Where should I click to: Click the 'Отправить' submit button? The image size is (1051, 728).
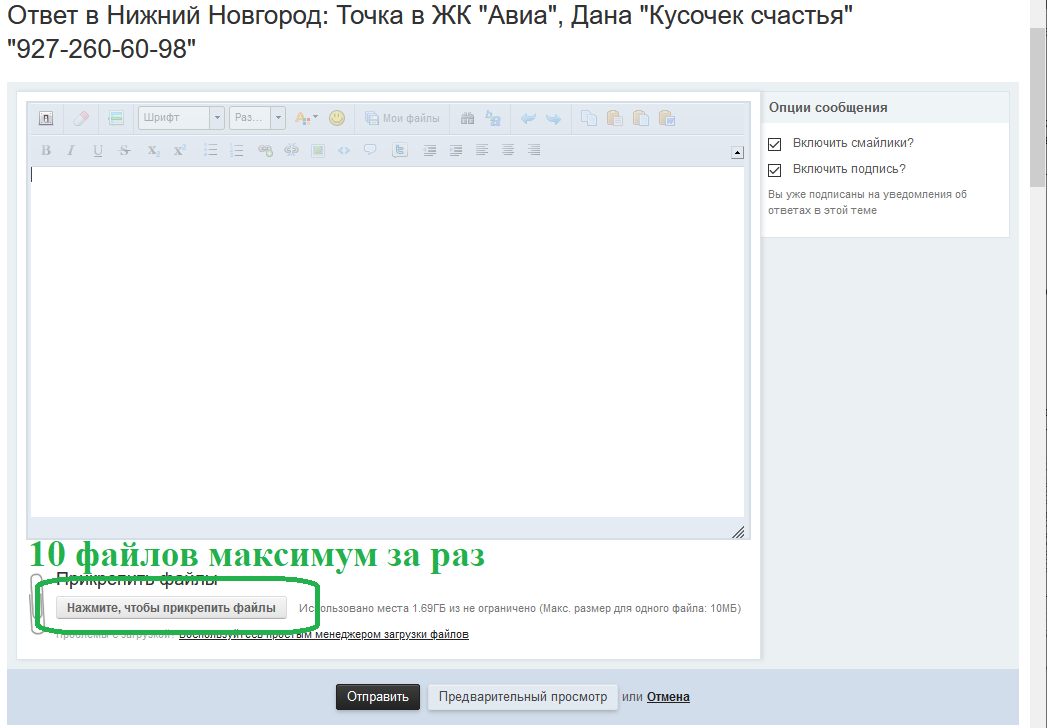point(377,697)
